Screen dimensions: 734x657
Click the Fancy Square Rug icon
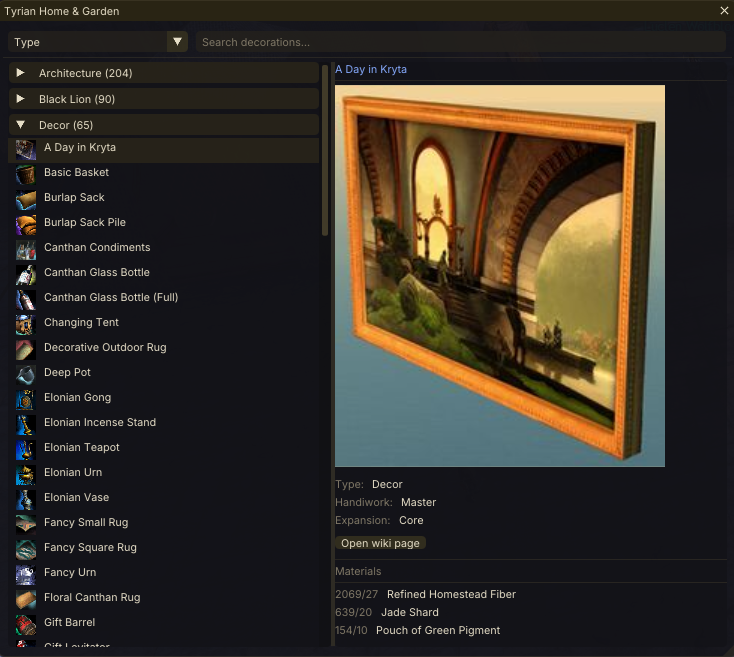click(x=26, y=550)
